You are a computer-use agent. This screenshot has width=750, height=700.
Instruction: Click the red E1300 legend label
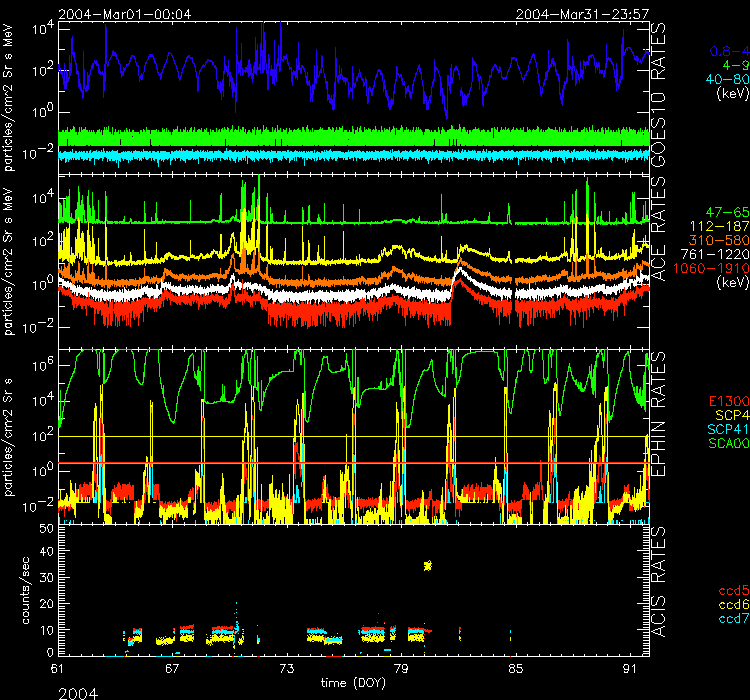click(x=727, y=401)
